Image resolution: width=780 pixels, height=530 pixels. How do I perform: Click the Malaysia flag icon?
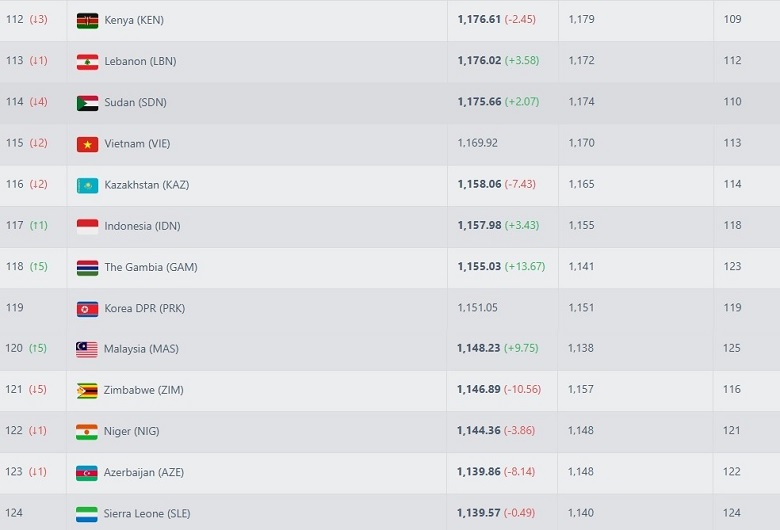click(87, 349)
